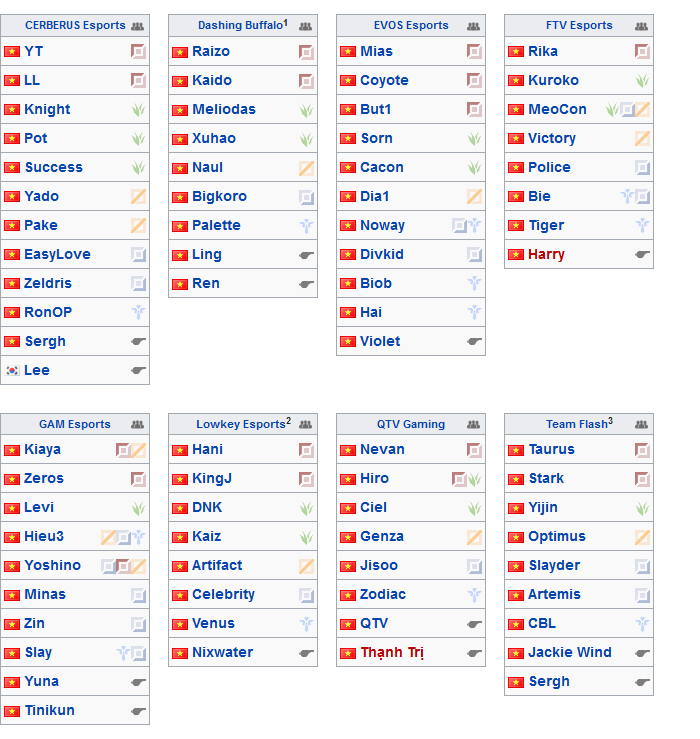Click the whistle icon beside Jackie Wind
Image resolution: width=700 pixels, height=739 pixels.
642,653
